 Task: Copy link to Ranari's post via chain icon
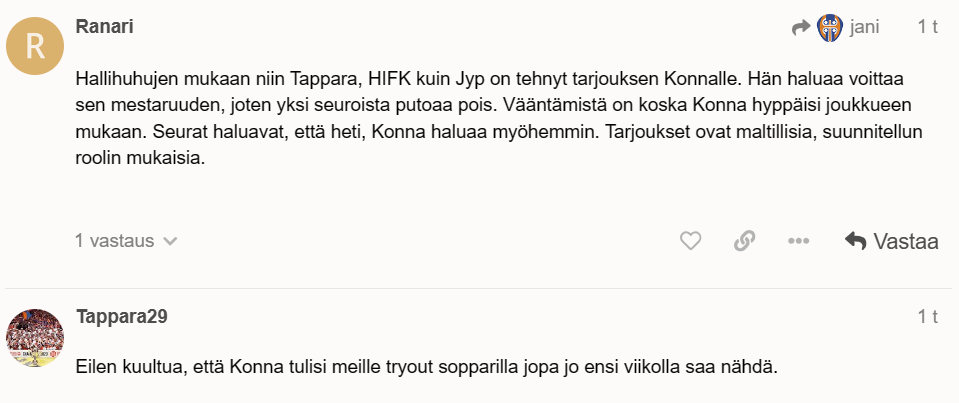(x=744, y=241)
